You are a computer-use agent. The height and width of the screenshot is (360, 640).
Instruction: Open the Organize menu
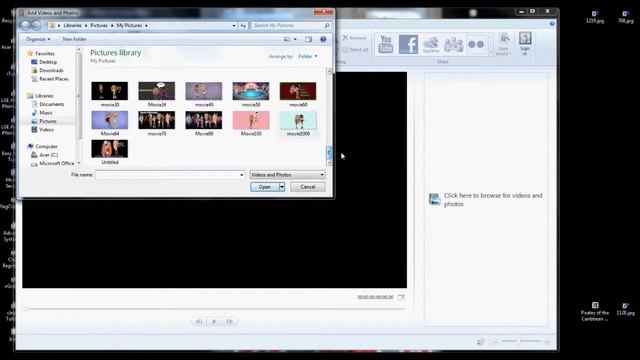(x=38, y=39)
